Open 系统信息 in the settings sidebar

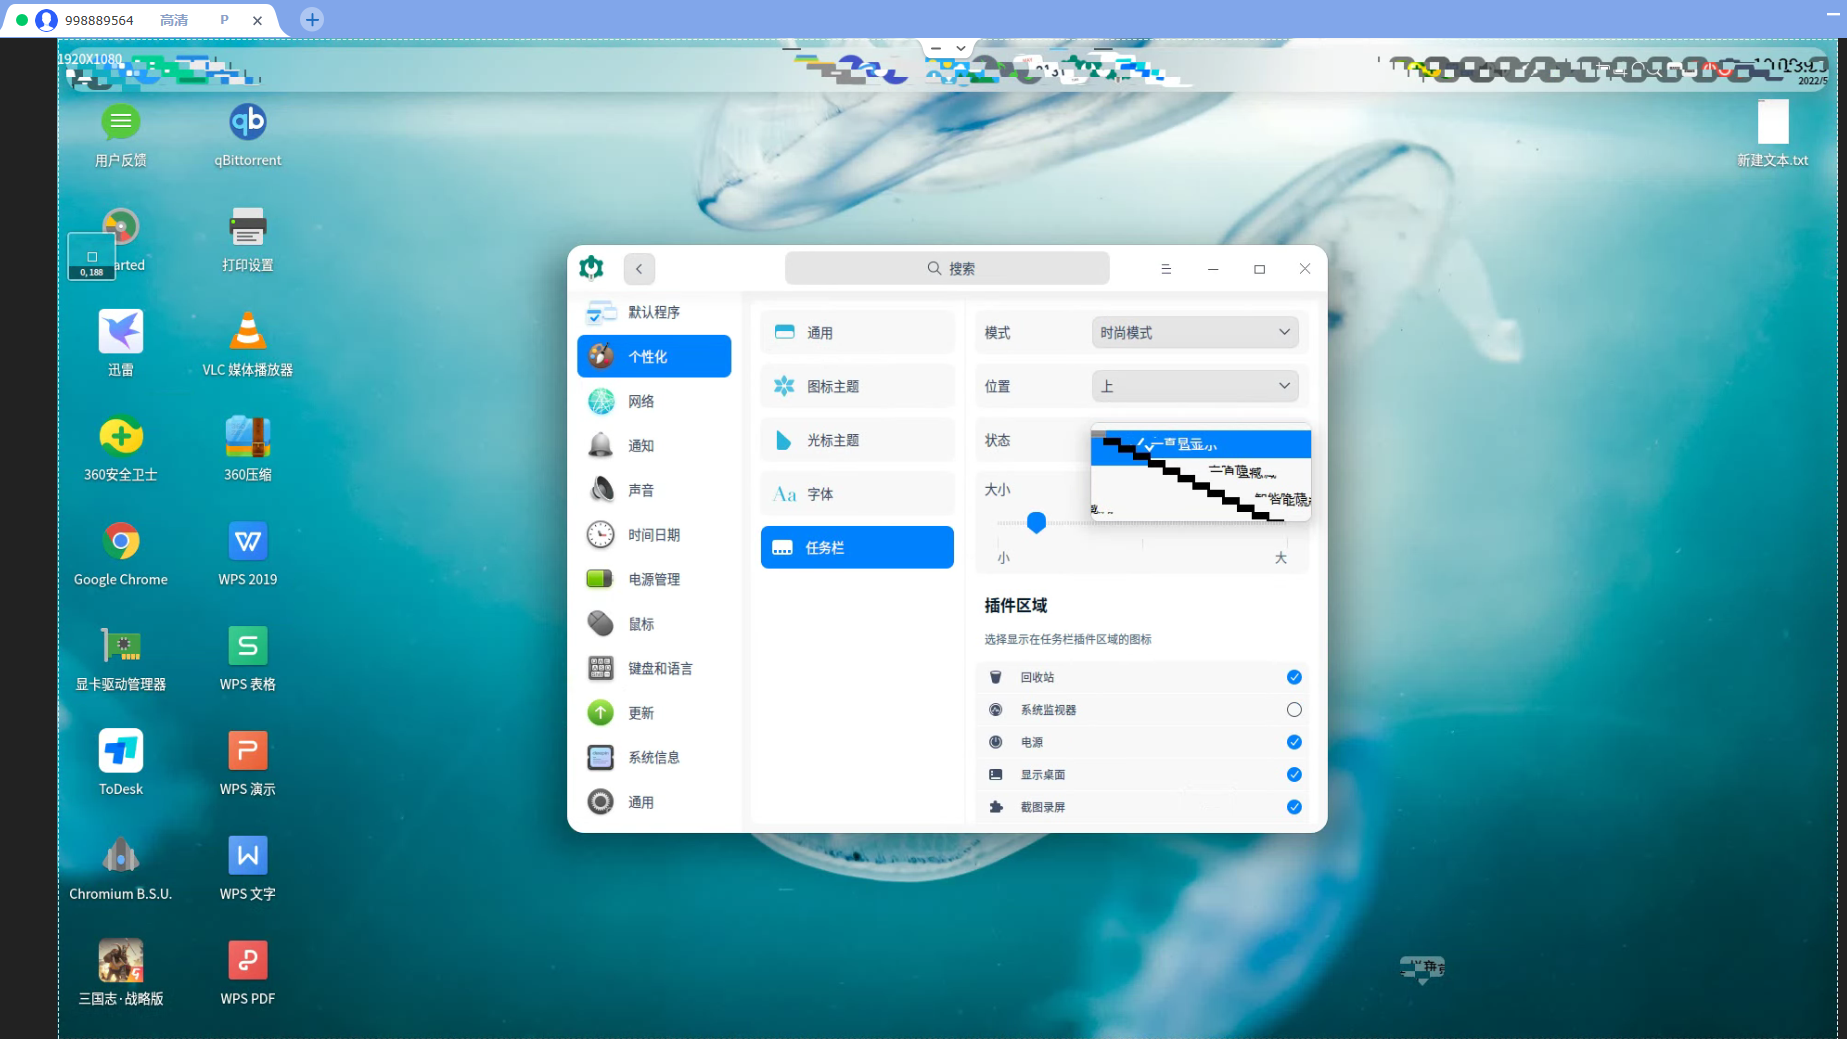[654, 757]
